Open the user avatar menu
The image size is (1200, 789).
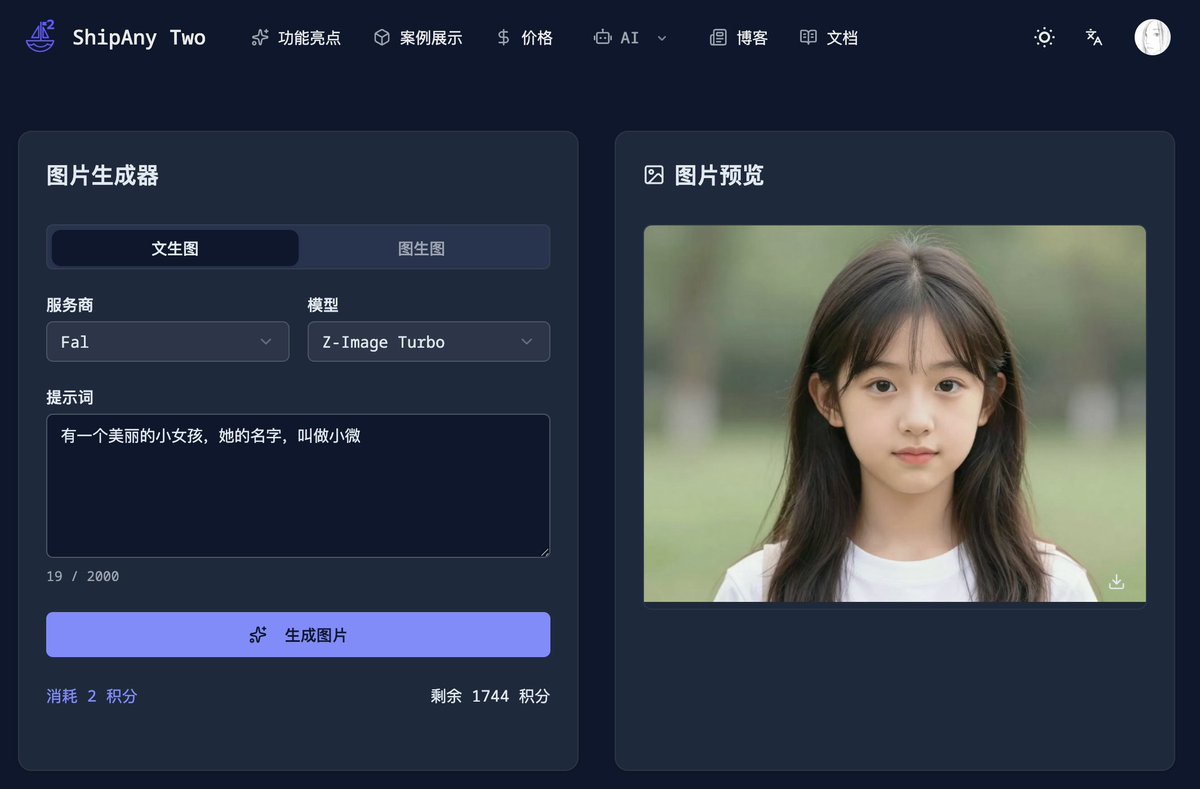1152,37
